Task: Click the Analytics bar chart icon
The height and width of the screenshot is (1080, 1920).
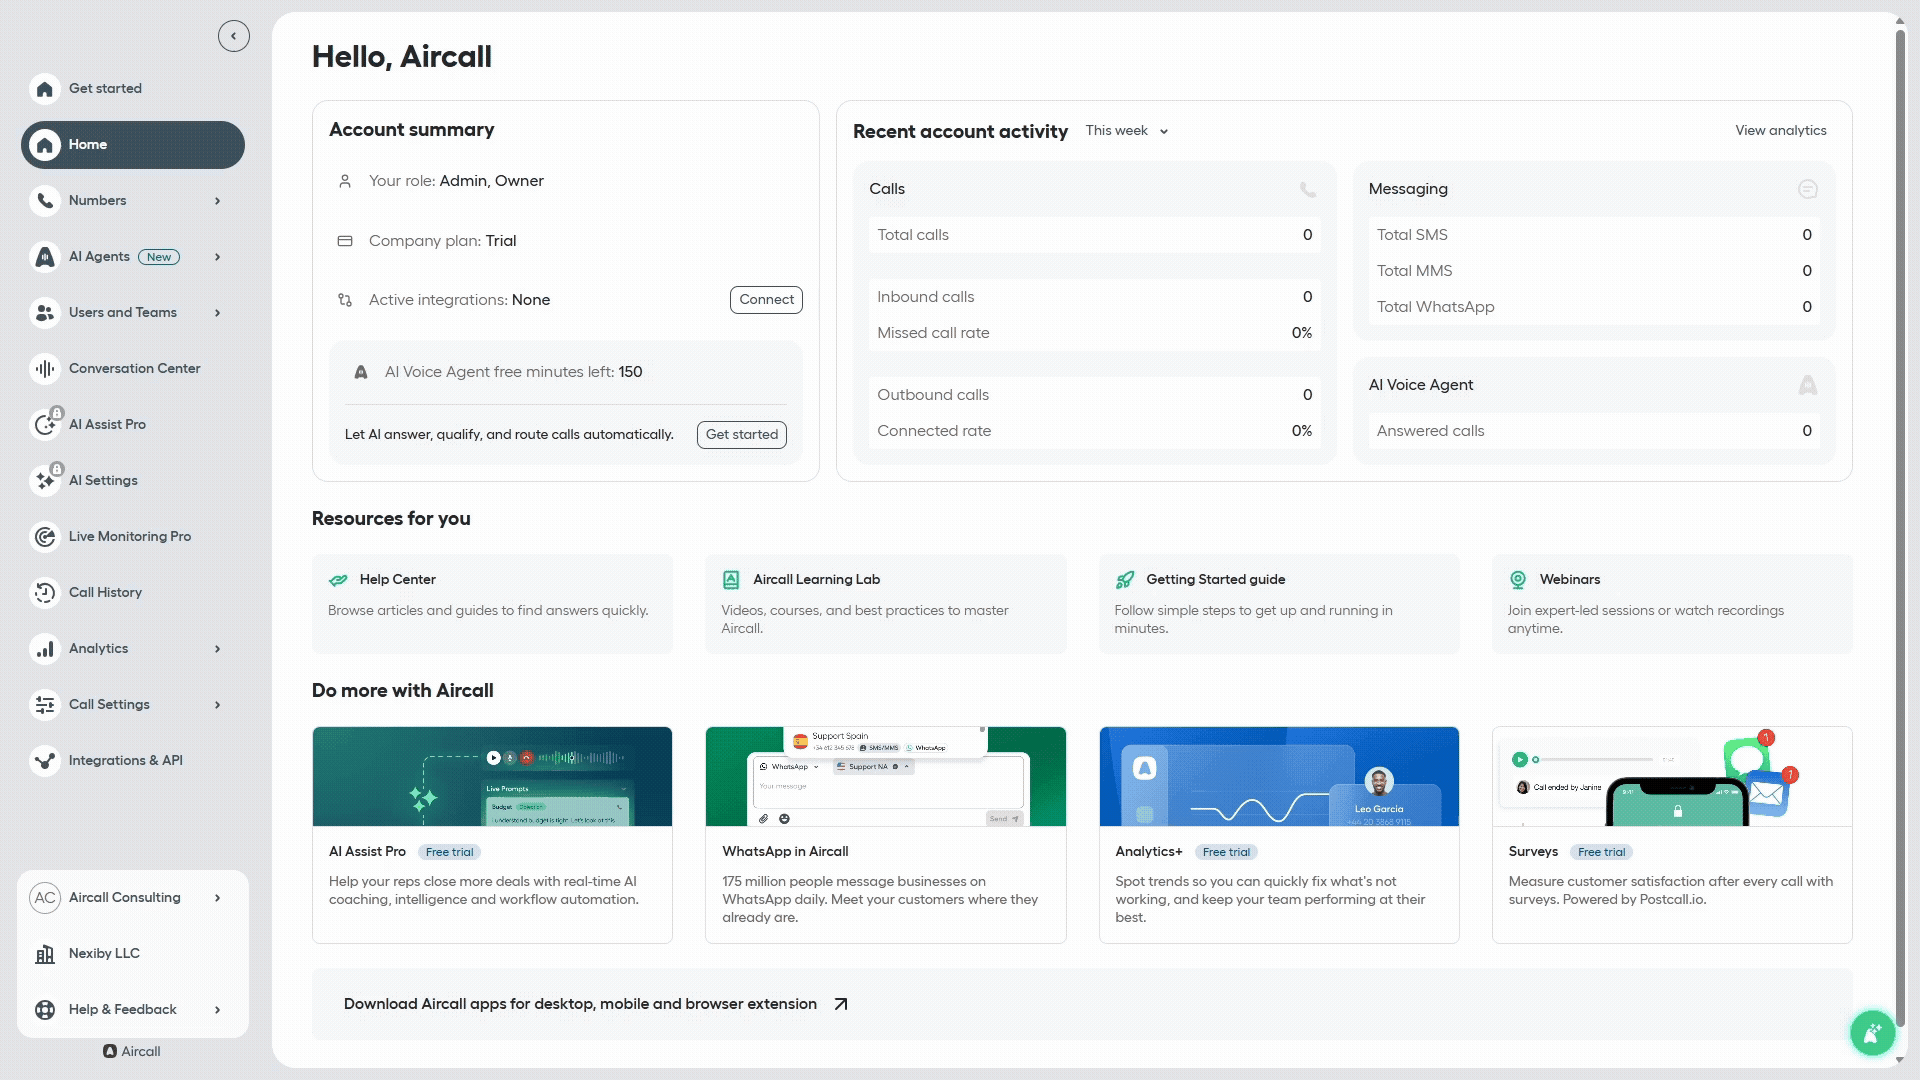Action: click(x=44, y=649)
